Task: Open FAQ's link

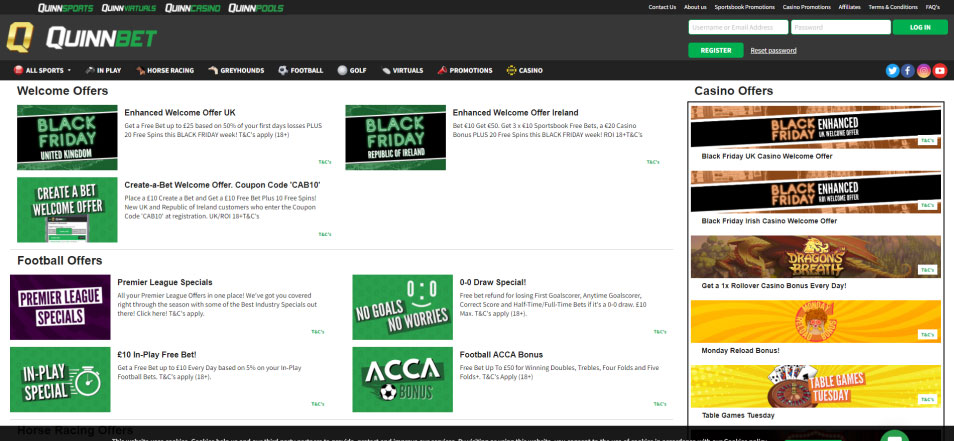Action: point(933,7)
